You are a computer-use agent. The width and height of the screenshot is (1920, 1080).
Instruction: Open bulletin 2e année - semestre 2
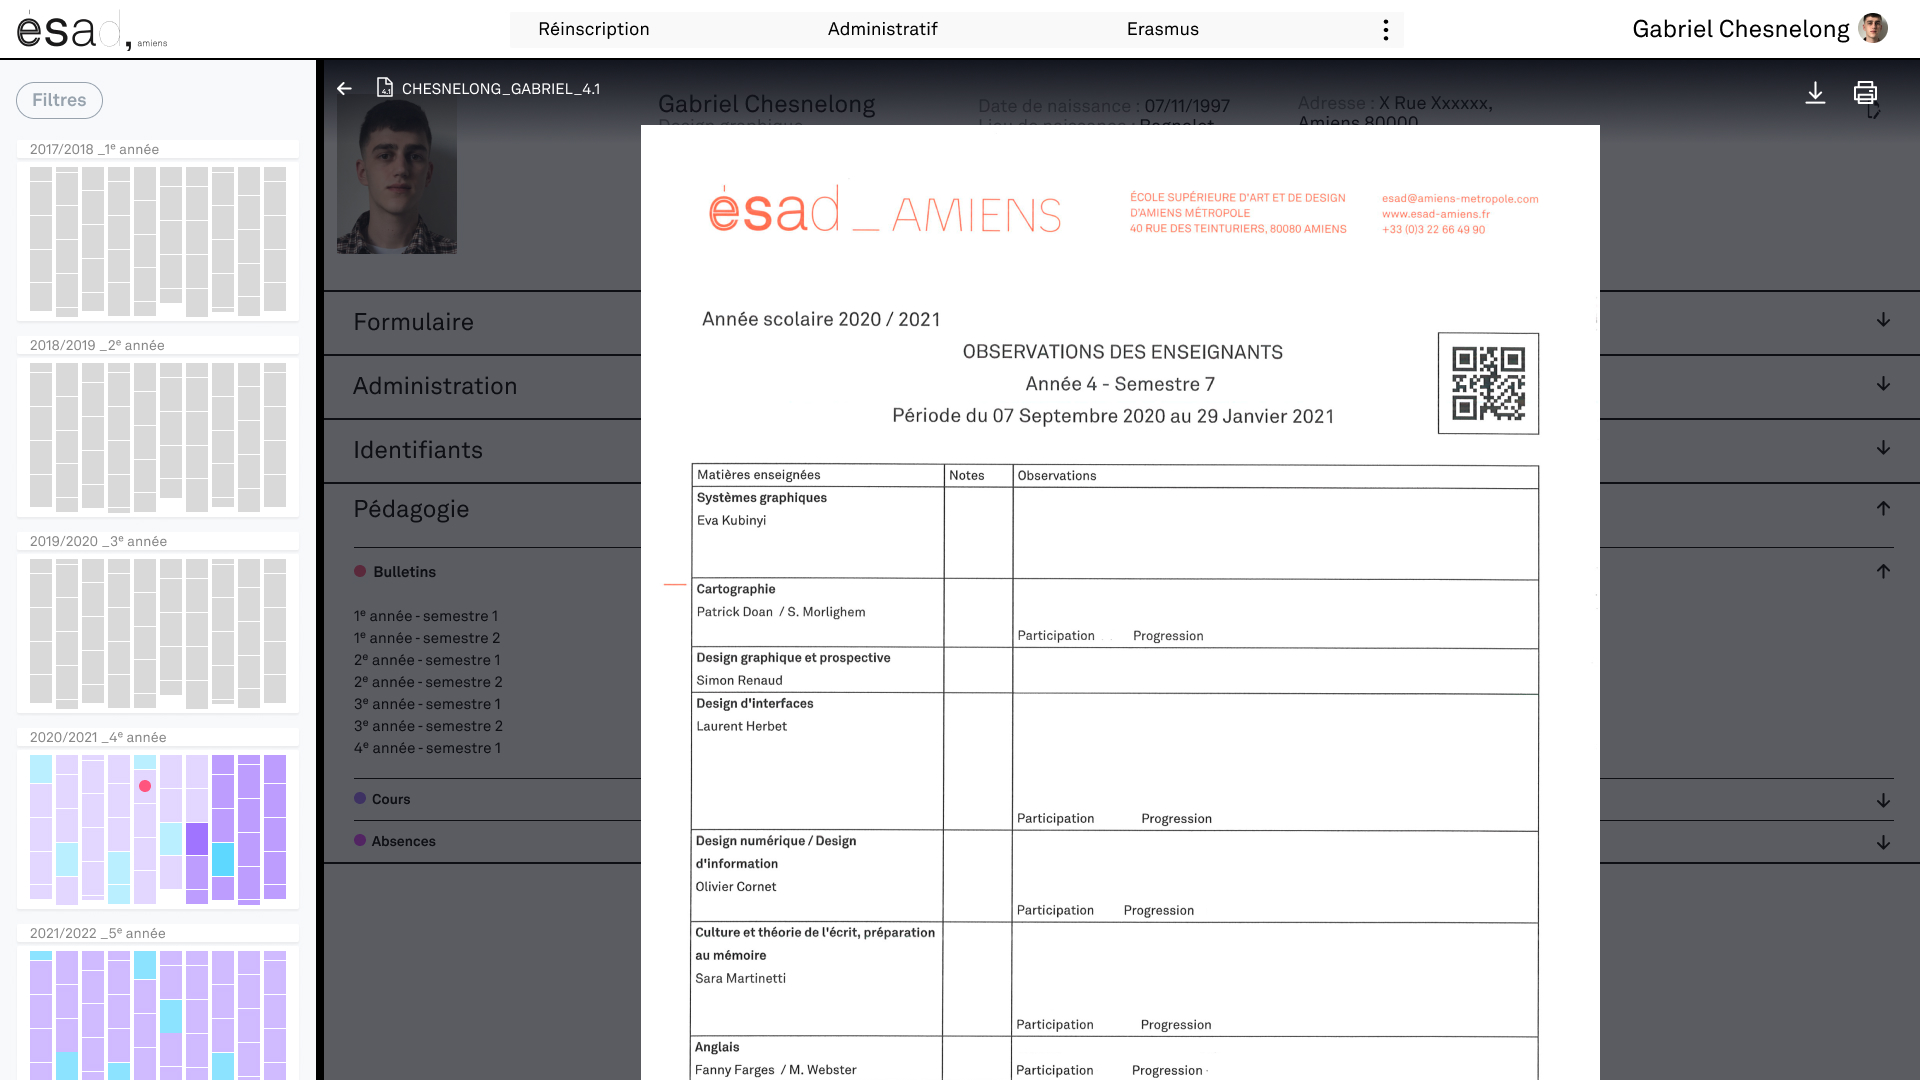[x=427, y=682]
